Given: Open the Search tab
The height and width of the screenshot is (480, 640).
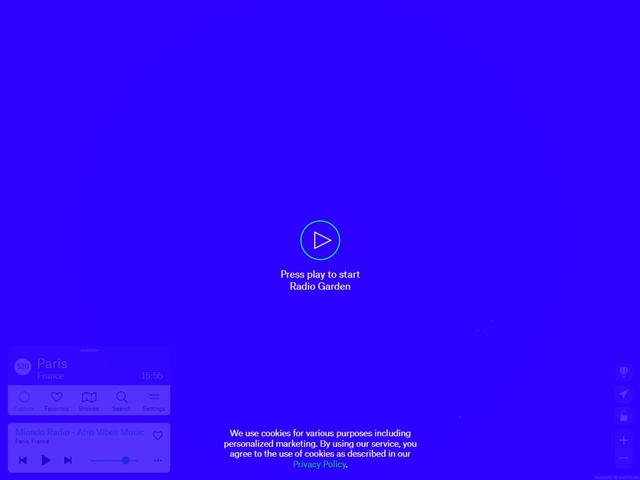Looking at the screenshot, I should tap(121, 401).
